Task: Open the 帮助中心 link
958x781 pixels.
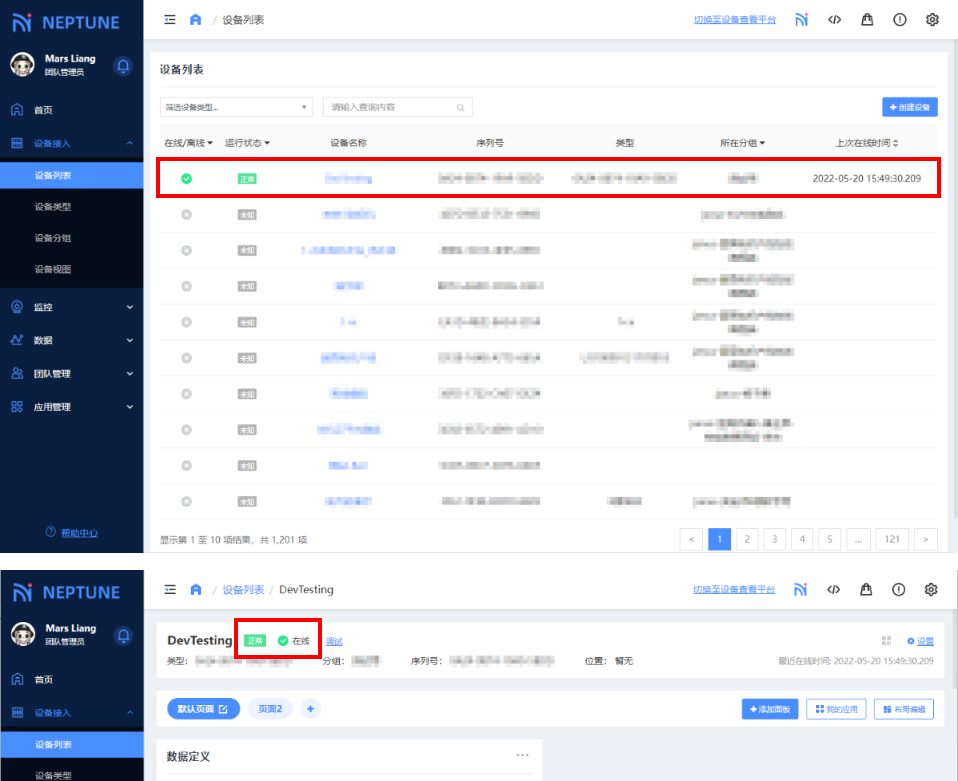Action: 72,533
